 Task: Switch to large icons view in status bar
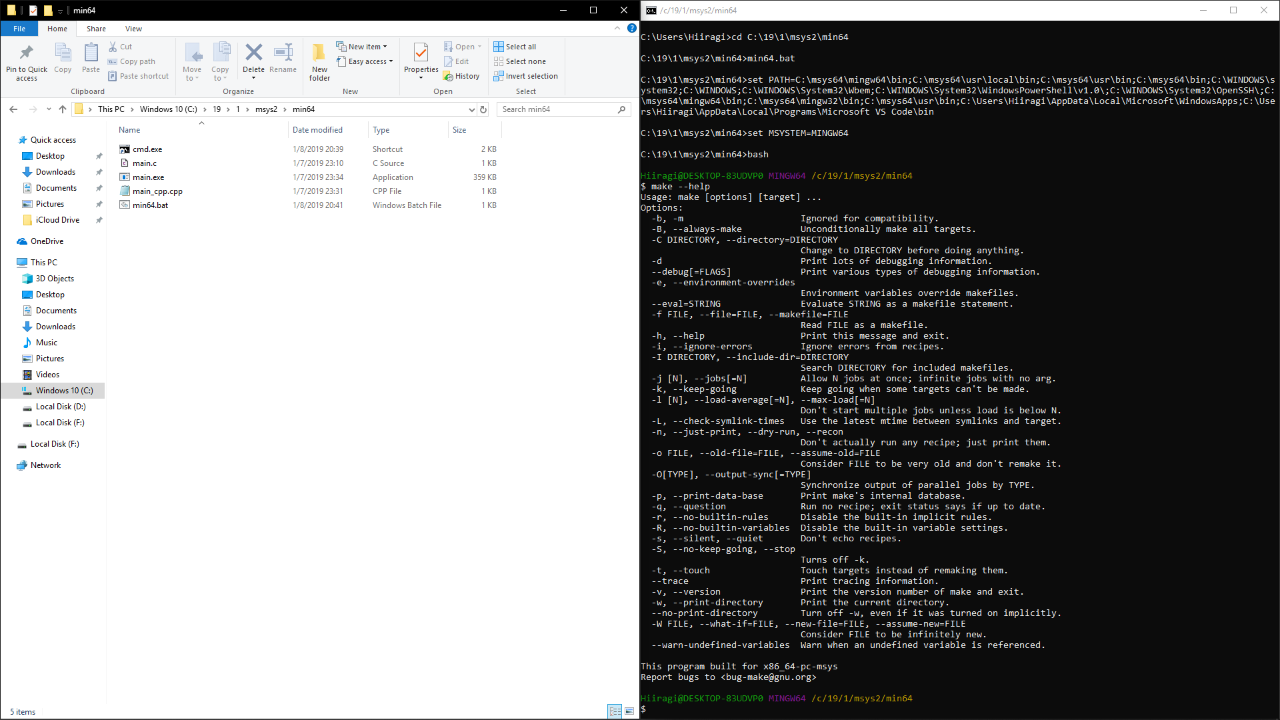pos(629,712)
